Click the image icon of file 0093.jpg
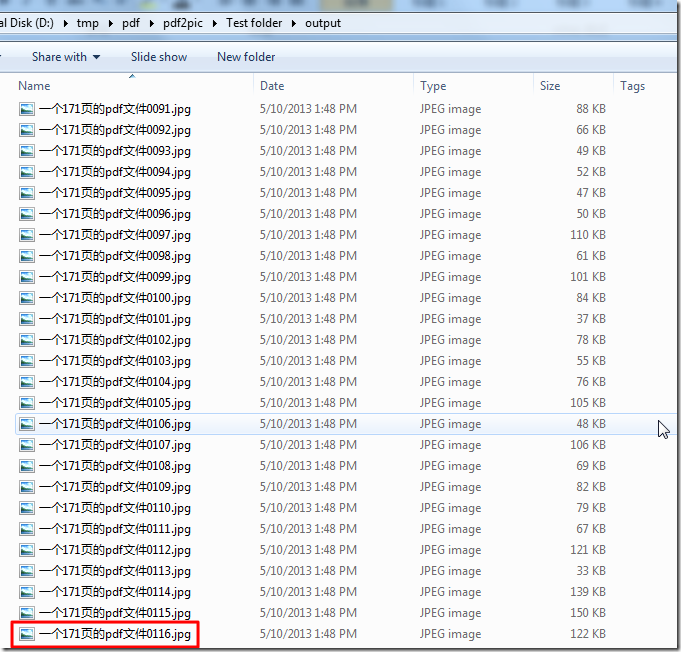This screenshot has width=681, height=652. pos(26,151)
